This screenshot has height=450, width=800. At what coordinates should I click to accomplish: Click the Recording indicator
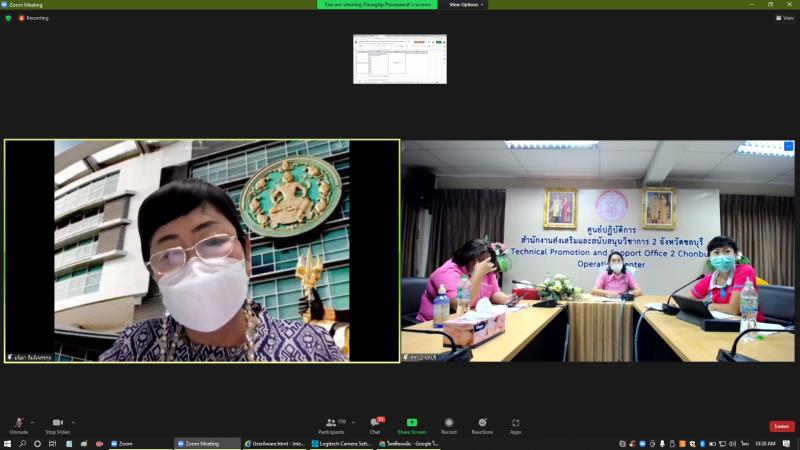tap(34, 18)
